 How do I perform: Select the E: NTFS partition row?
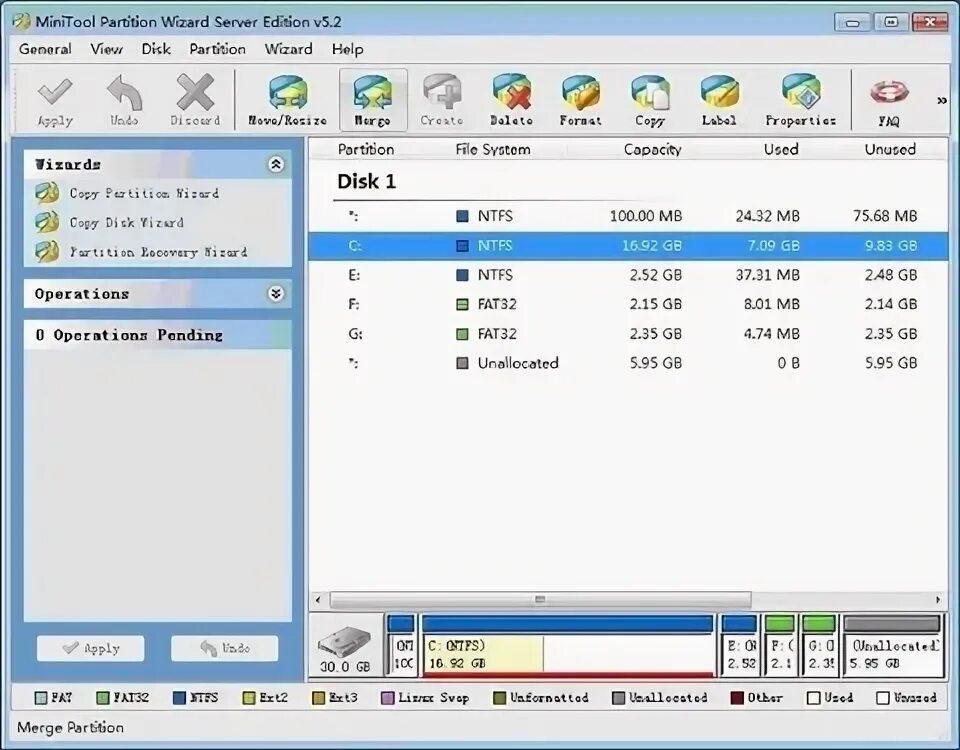pos(628,275)
